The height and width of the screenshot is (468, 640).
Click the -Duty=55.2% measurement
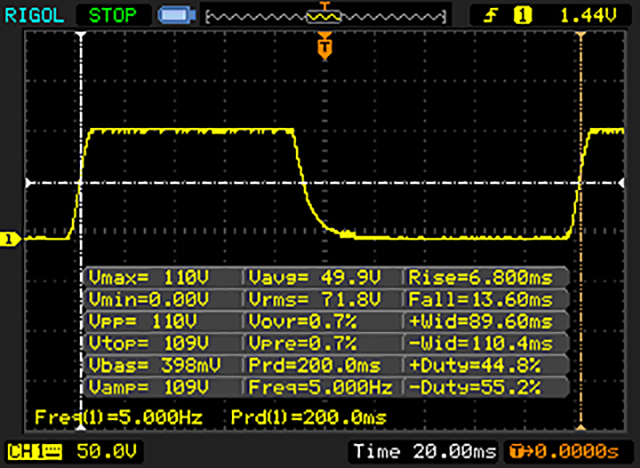(475, 387)
